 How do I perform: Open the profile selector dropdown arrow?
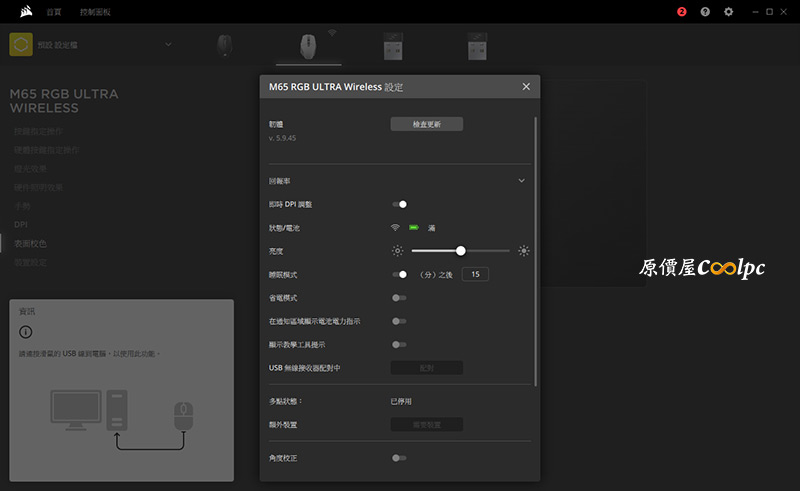coord(168,44)
